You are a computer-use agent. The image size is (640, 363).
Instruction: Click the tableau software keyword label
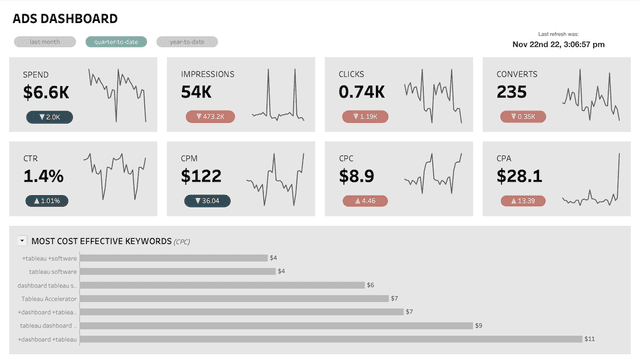point(53,272)
